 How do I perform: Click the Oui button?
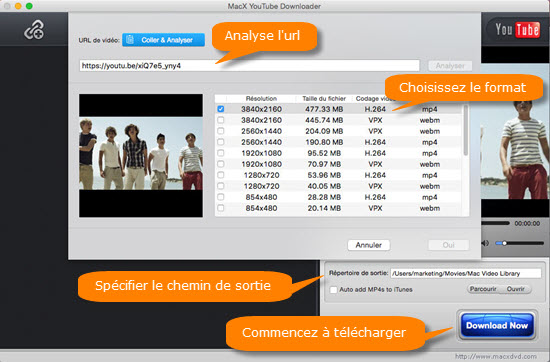pos(448,245)
